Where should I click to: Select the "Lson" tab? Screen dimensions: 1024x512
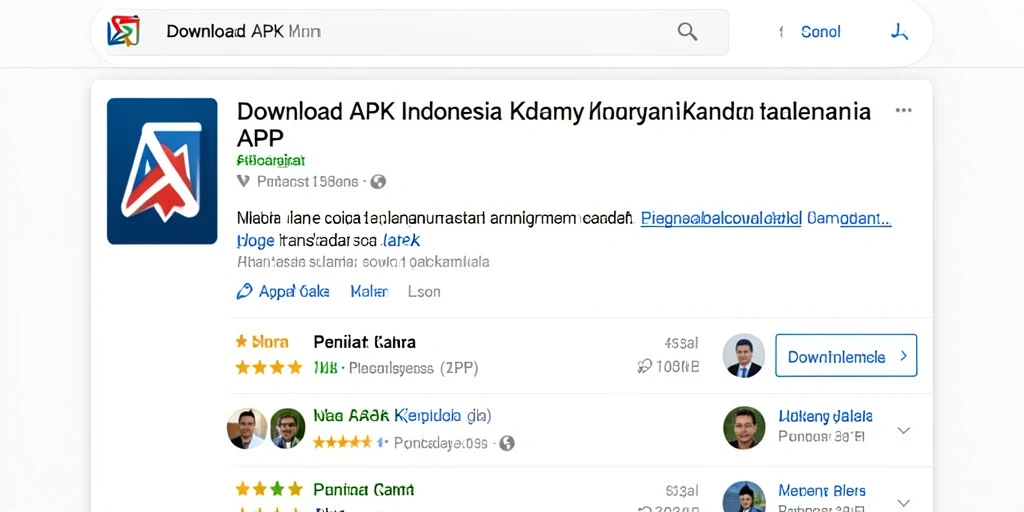[x=424, y=291]
